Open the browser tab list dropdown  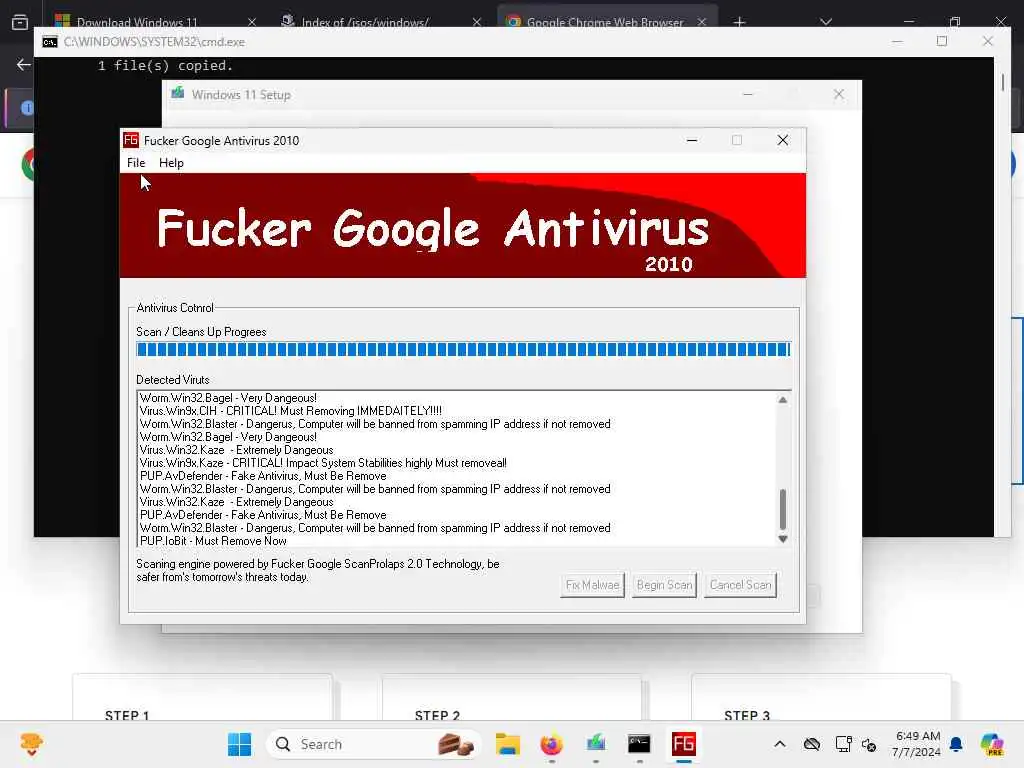tap(825, 22)
